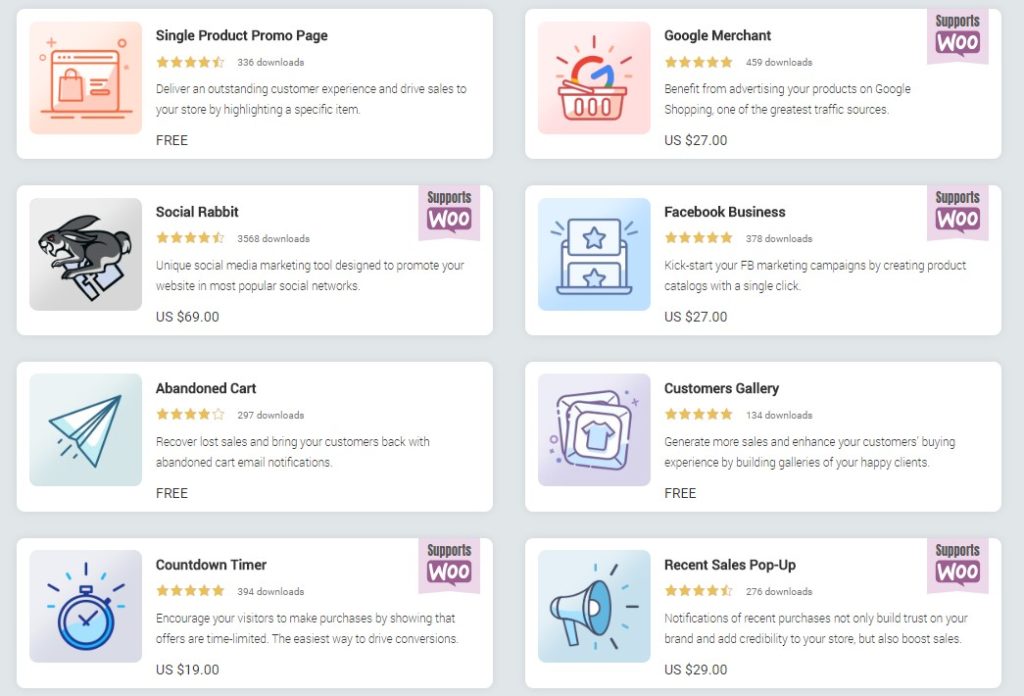Viewport: 1024px width, 696px height.
Task: Open the Google Merchant title link
Action: point(717,36)
